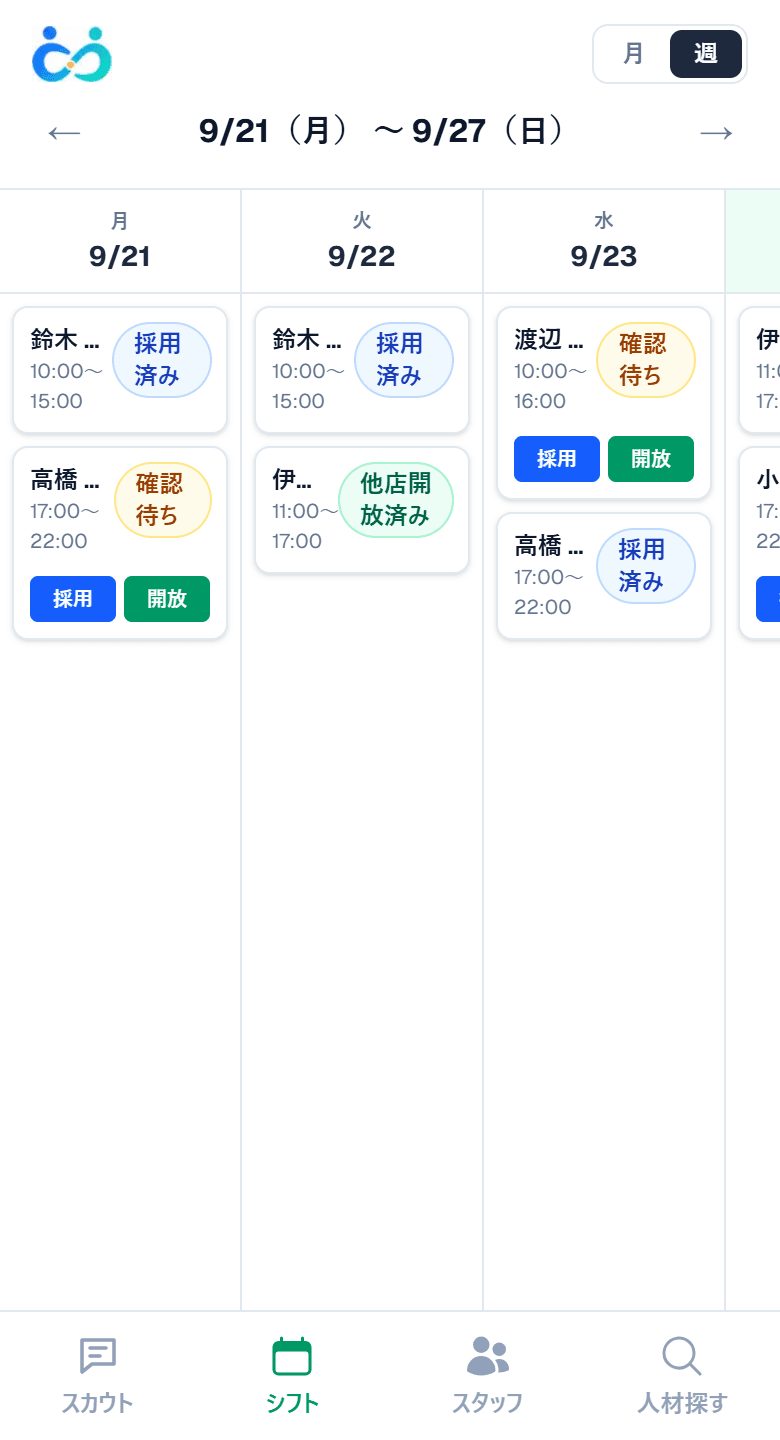The width and height of the screenshot is (780, 1440).
Task: Select the 他店開放済み badge on 9/22
Action: pyautogui.click(x=396, y=500)
